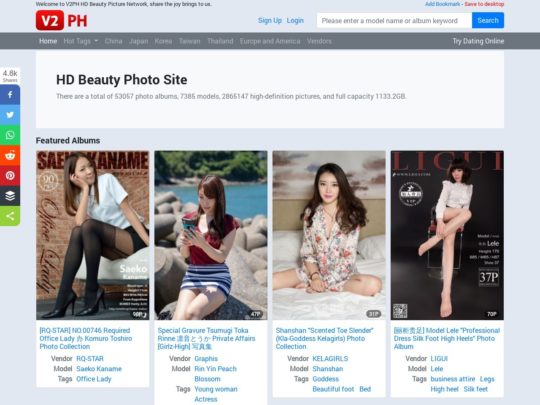Share via the Twitter bird icon

click(x=10, y=115)
